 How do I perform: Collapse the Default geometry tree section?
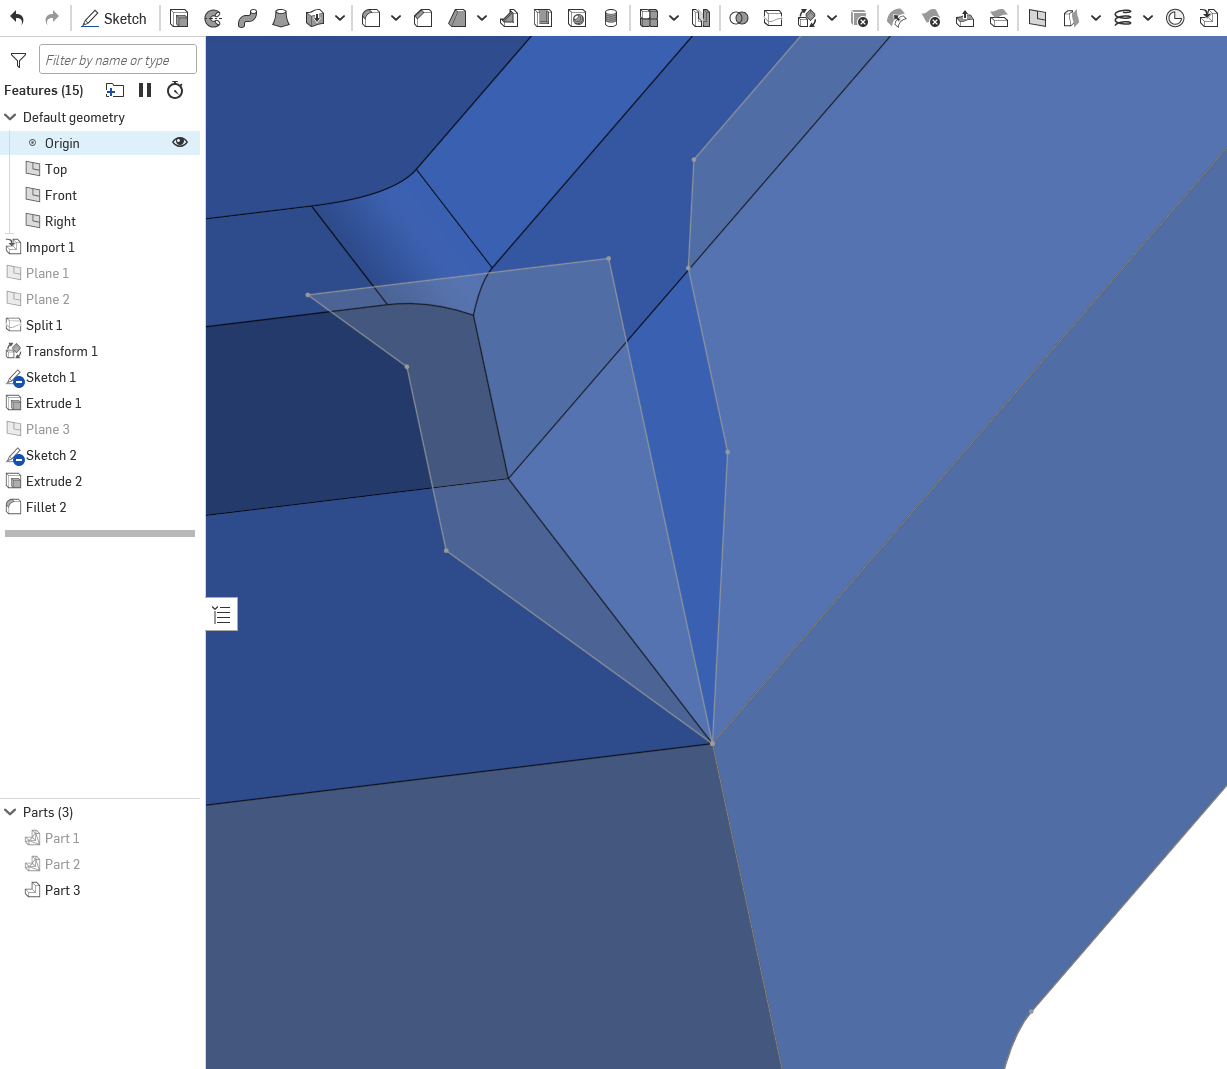tap(10, 117)
